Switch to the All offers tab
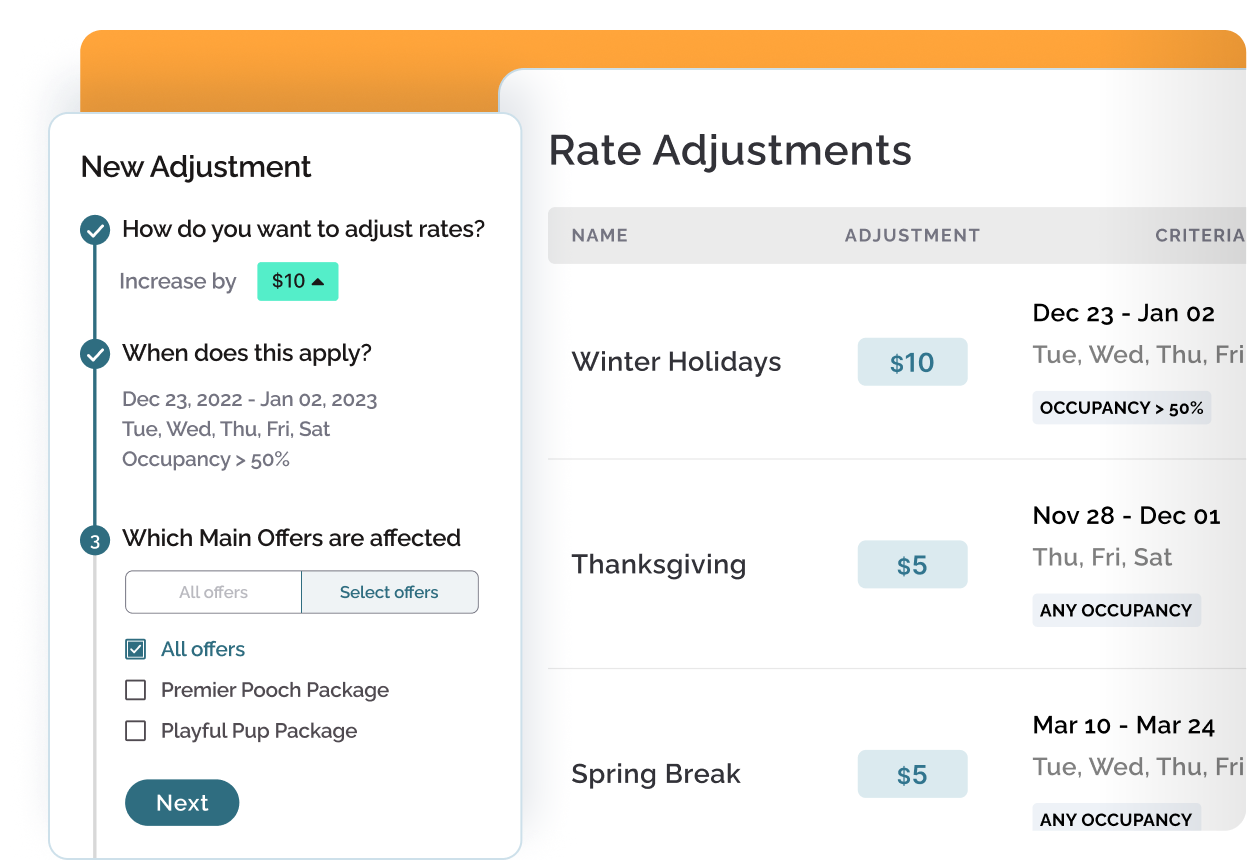The image size is (1260, 860). (x=213, y=592)
